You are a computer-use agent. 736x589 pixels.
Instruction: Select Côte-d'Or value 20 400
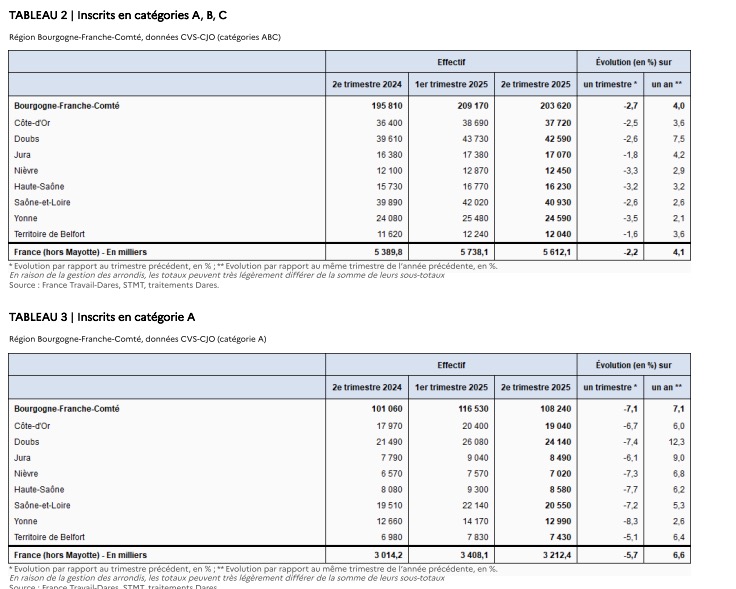click(x=475, y=426)
